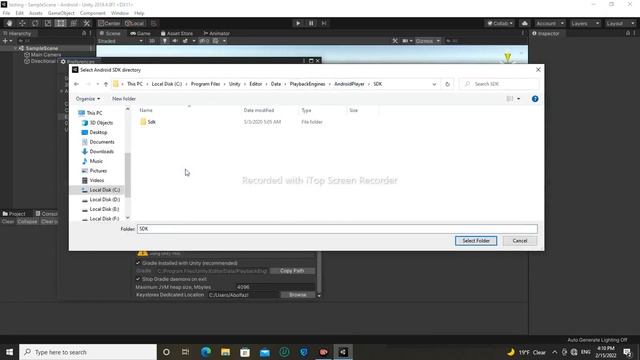
Task: Browse for Keystores Dedicated Location
Action: click(298, 295)
